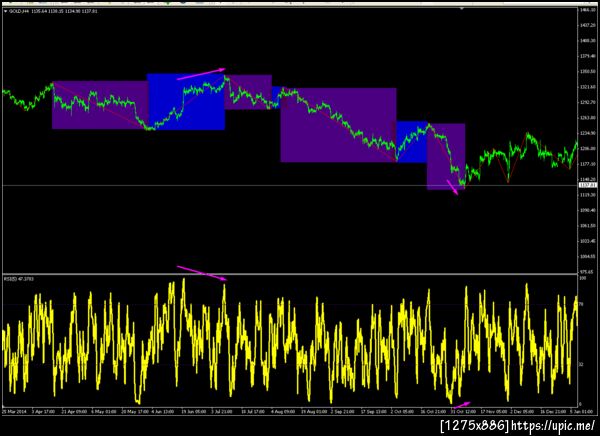Select the purple July rectangle
The height and width of the screenshot is (436, 600).
coord(248,92)
